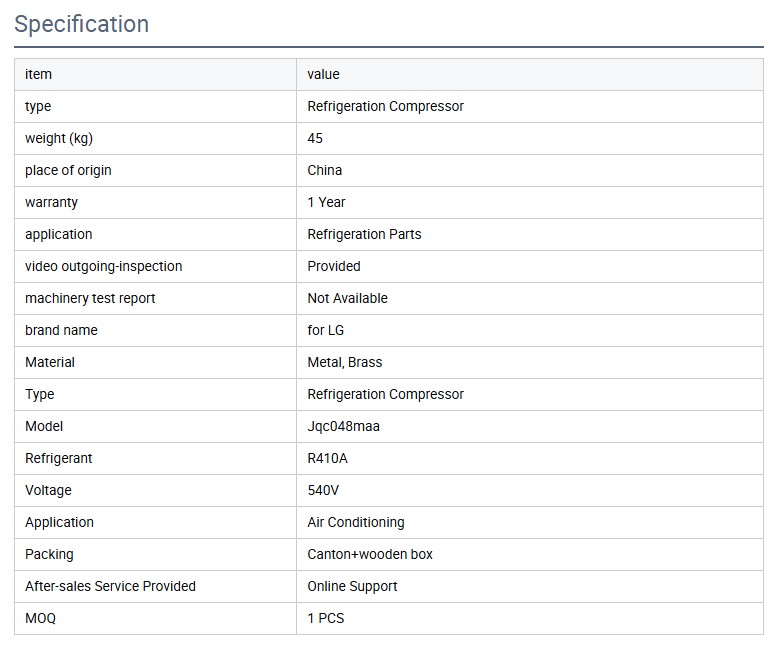Click the 'Refrigeration Compressor' value in type row
The image size is (777, 646).
(385, 106)
